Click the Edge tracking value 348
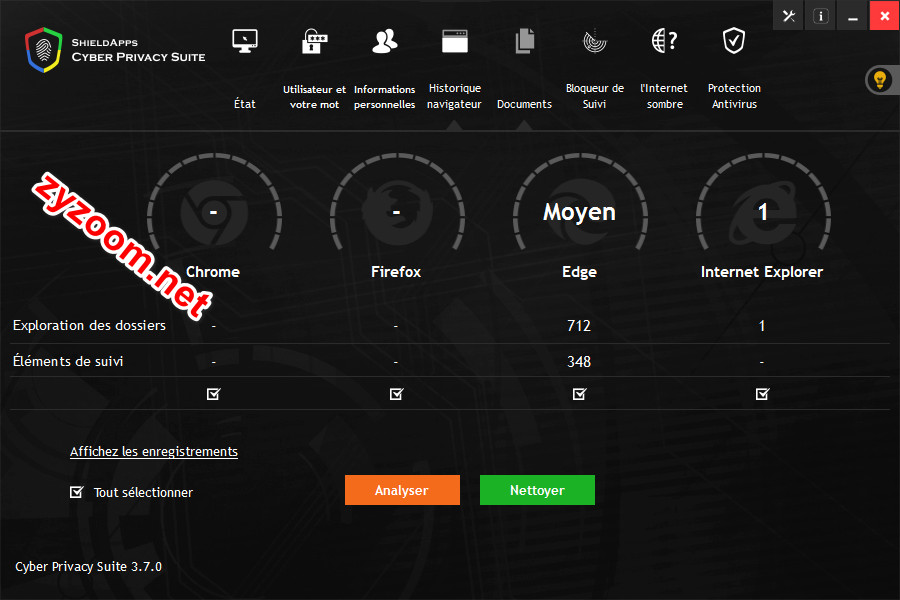Viewport: 900px width, 600px height. tap(579, 362)
